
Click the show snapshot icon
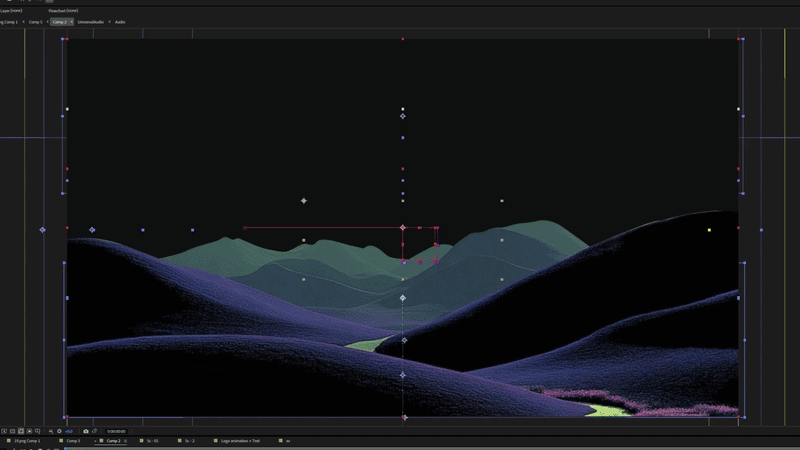click(x=94, y=431)
